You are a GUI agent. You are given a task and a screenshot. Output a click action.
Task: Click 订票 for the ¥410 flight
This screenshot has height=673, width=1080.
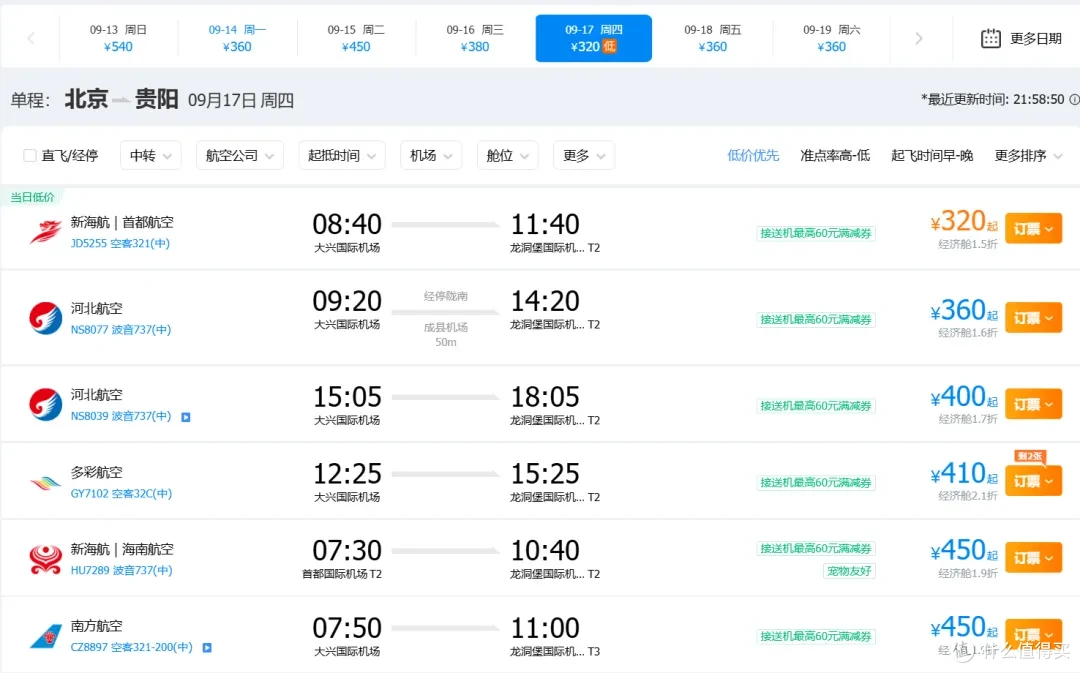click(x=1033, y=481)
